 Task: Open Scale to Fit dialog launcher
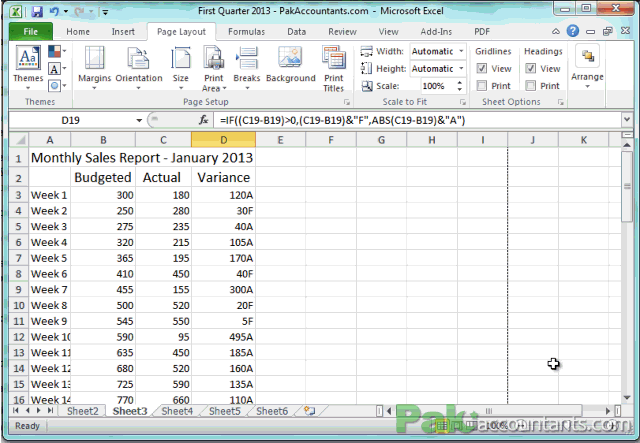[x=463, y=102]
